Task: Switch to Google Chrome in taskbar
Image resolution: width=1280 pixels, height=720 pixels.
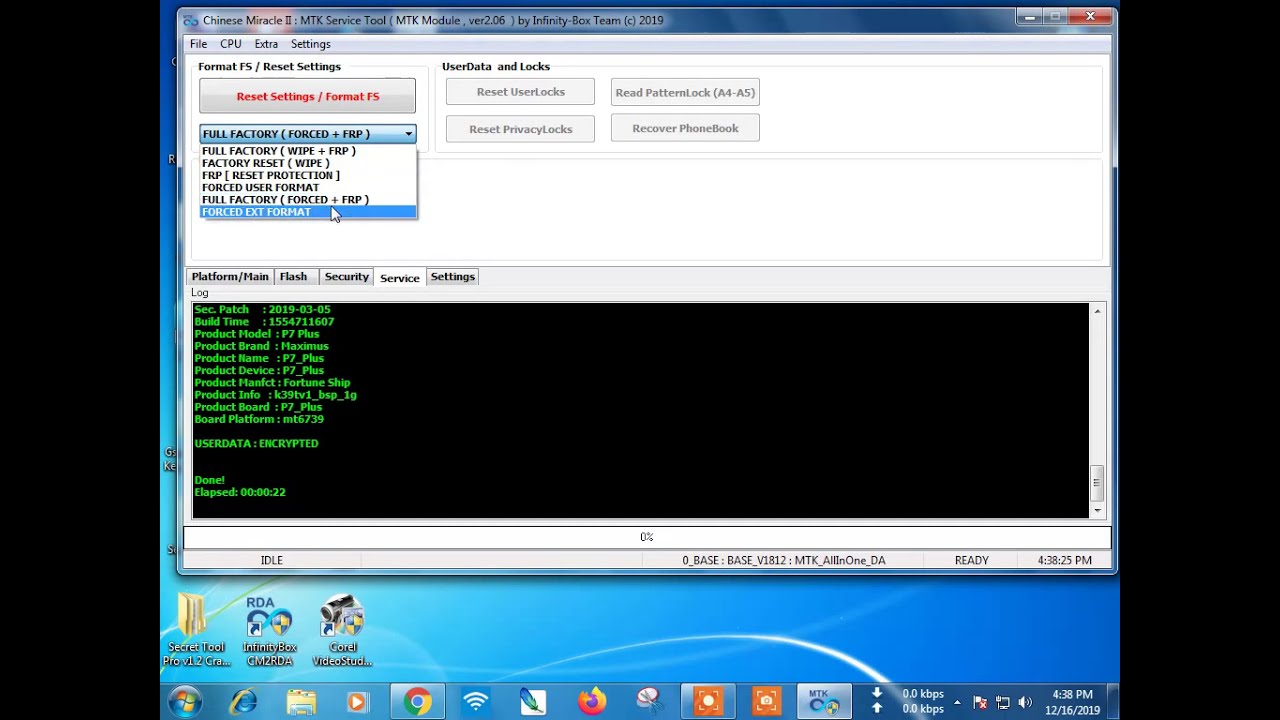Action: pos(417,702)
